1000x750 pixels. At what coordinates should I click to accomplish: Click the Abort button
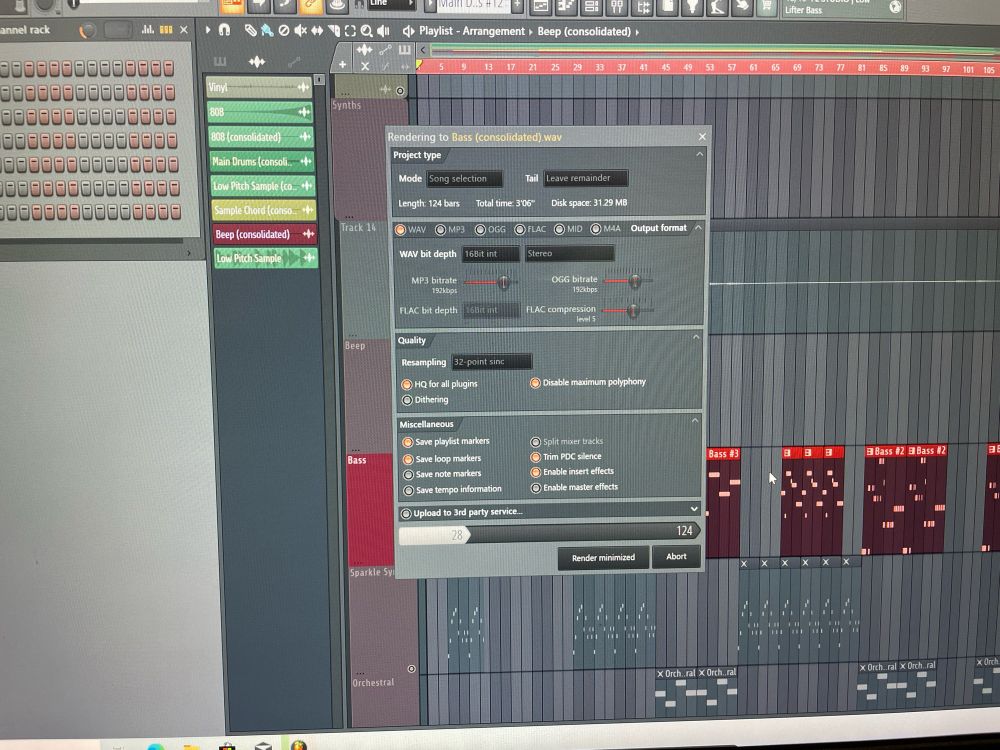(x=676, y=557)
